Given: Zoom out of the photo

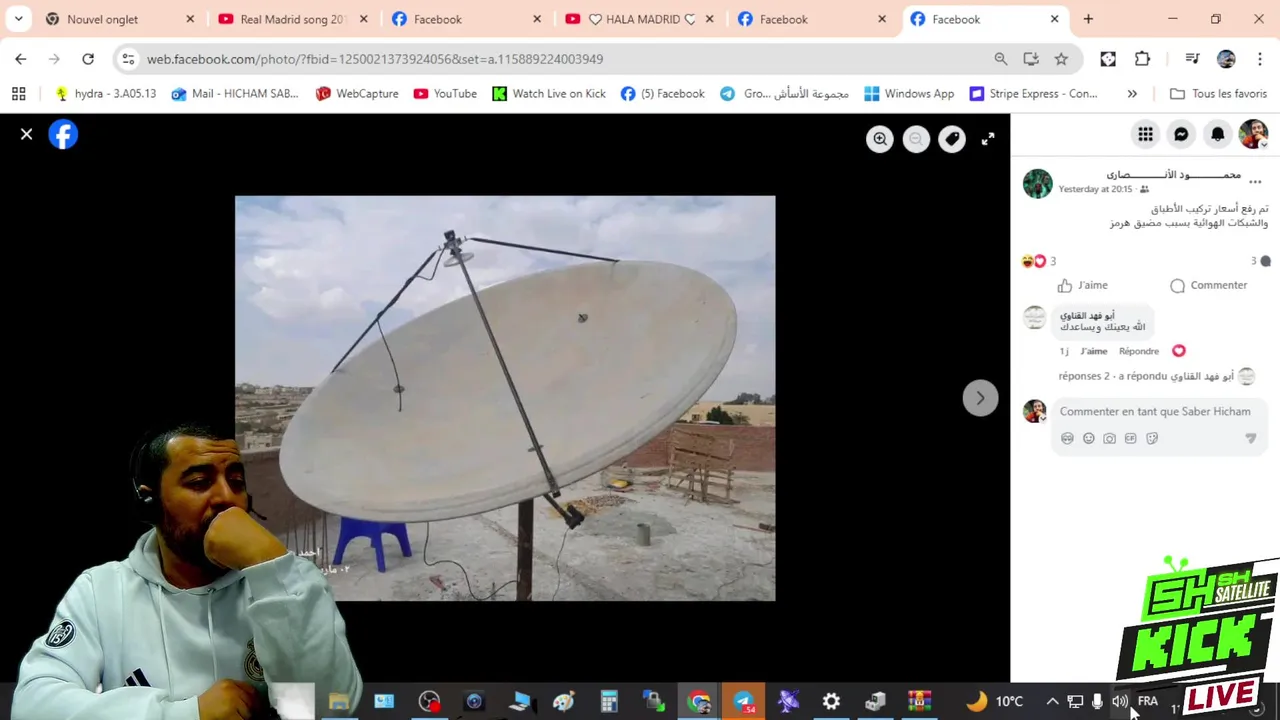Looking at the screenshot, I should point(916,139).
